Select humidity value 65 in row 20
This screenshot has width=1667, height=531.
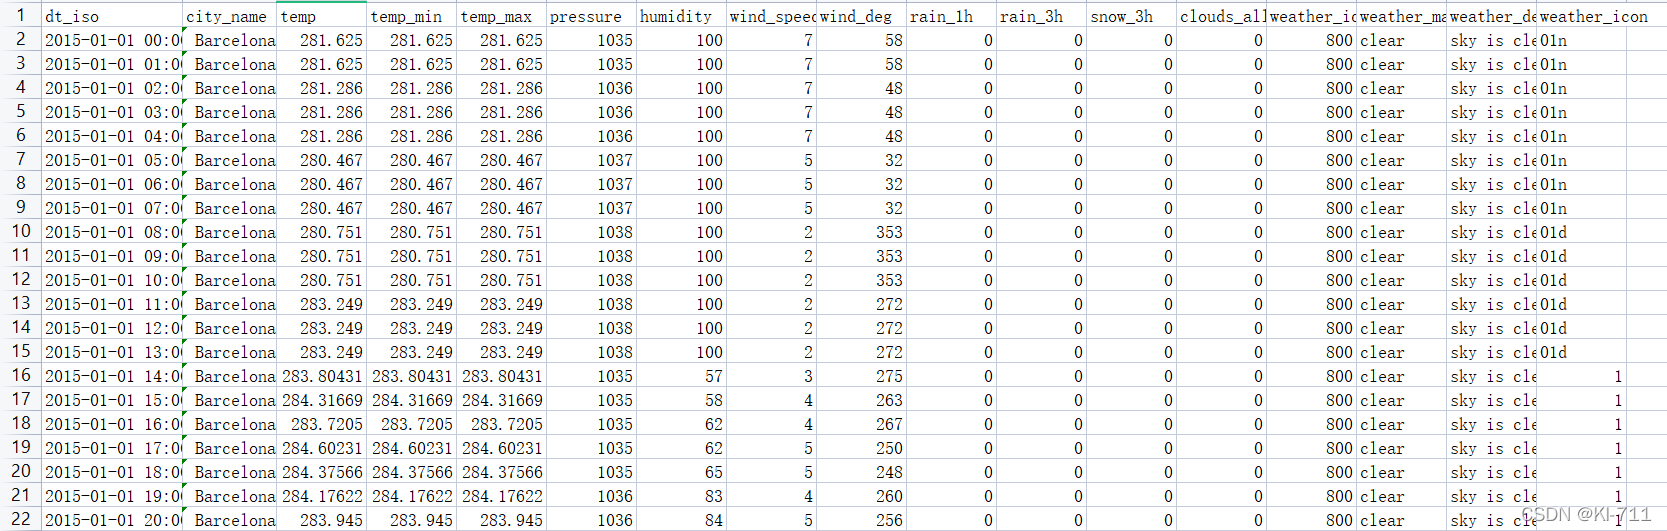(x=681, y=472)
